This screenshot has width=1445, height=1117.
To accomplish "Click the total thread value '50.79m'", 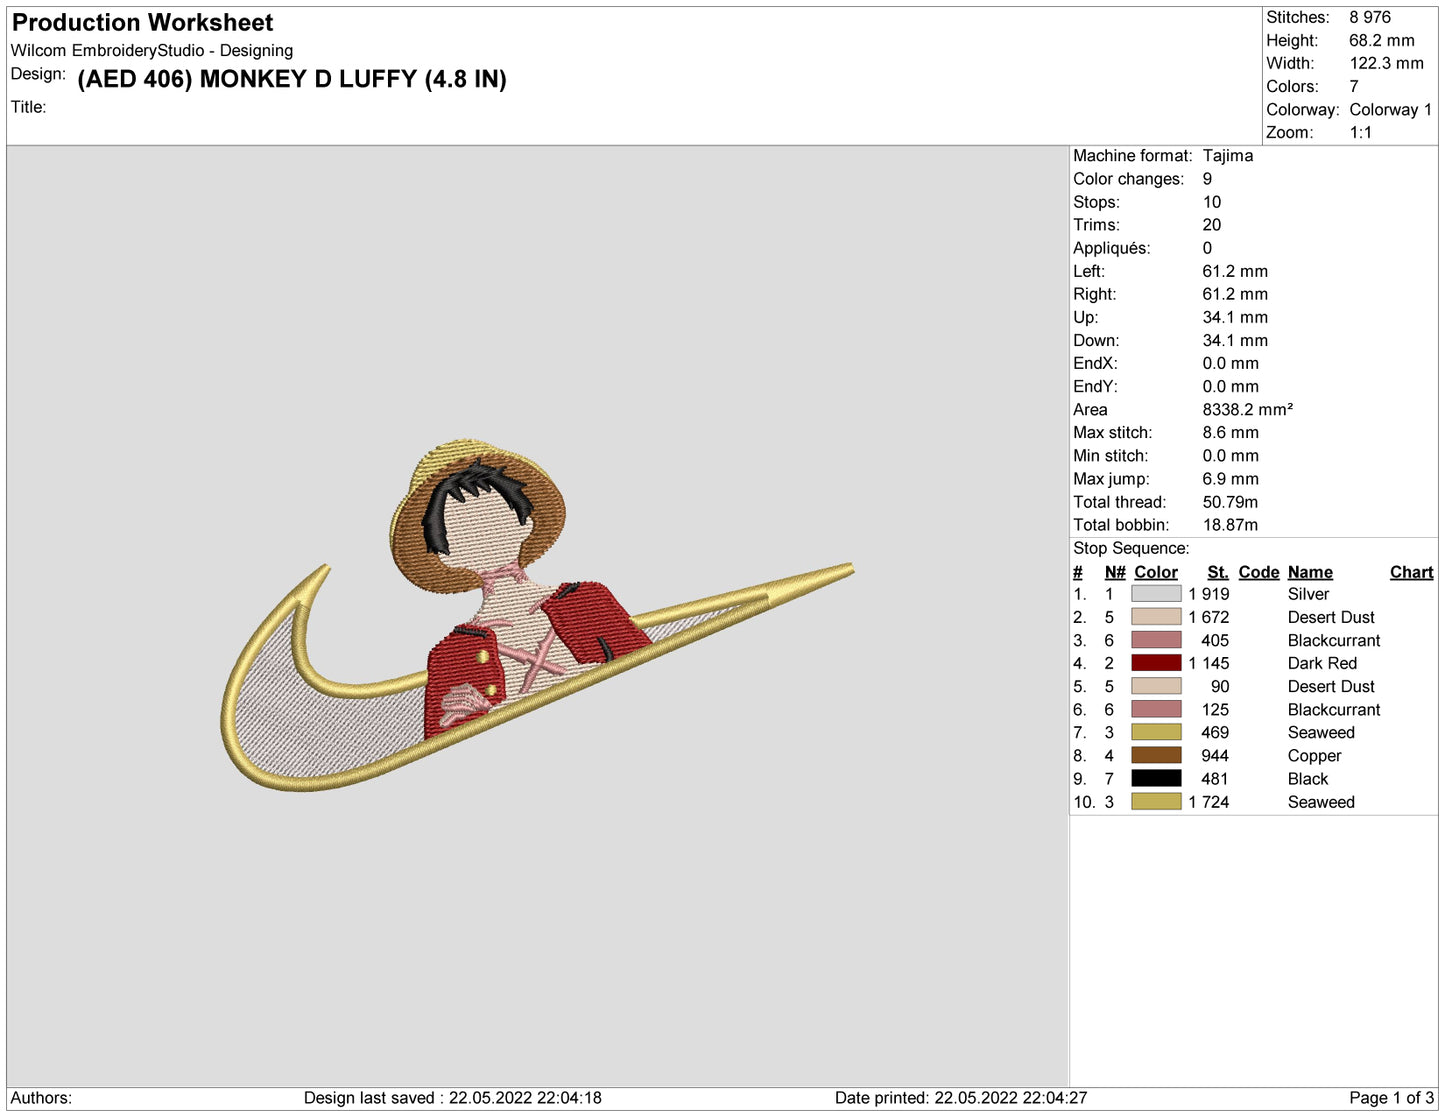I will (1230, 502).
